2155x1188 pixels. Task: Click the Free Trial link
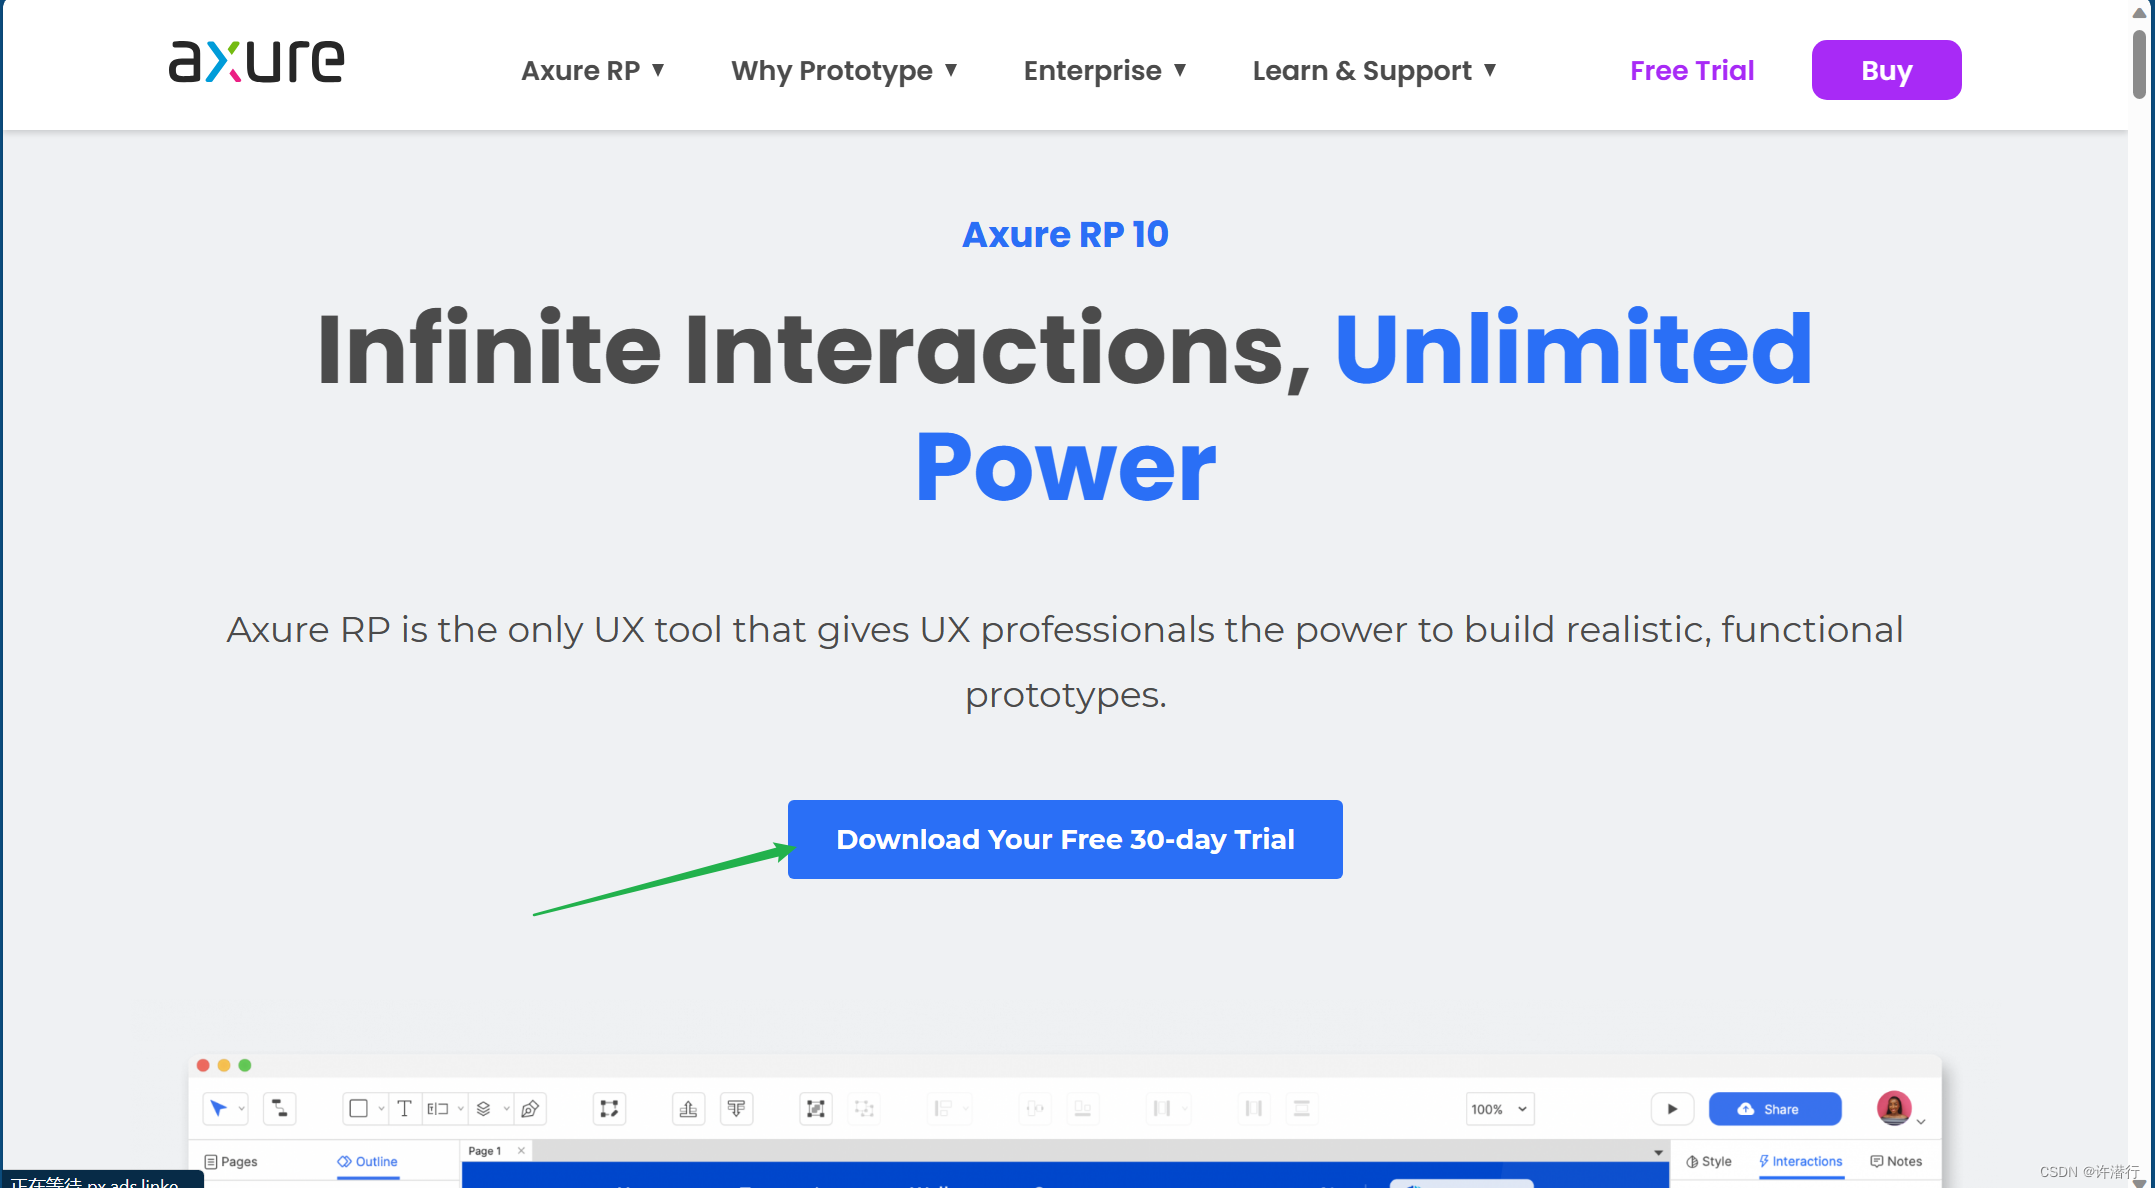(x=1693, y=69)
